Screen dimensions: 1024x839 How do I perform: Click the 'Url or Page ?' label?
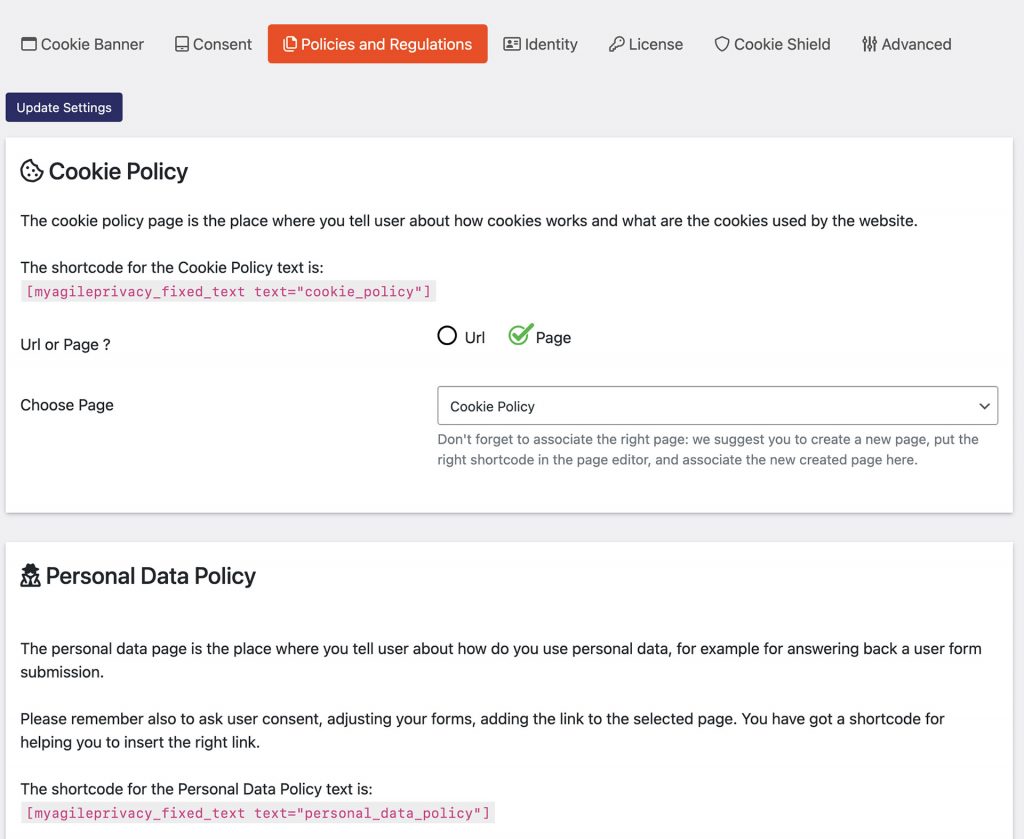[x=65, y=344]
